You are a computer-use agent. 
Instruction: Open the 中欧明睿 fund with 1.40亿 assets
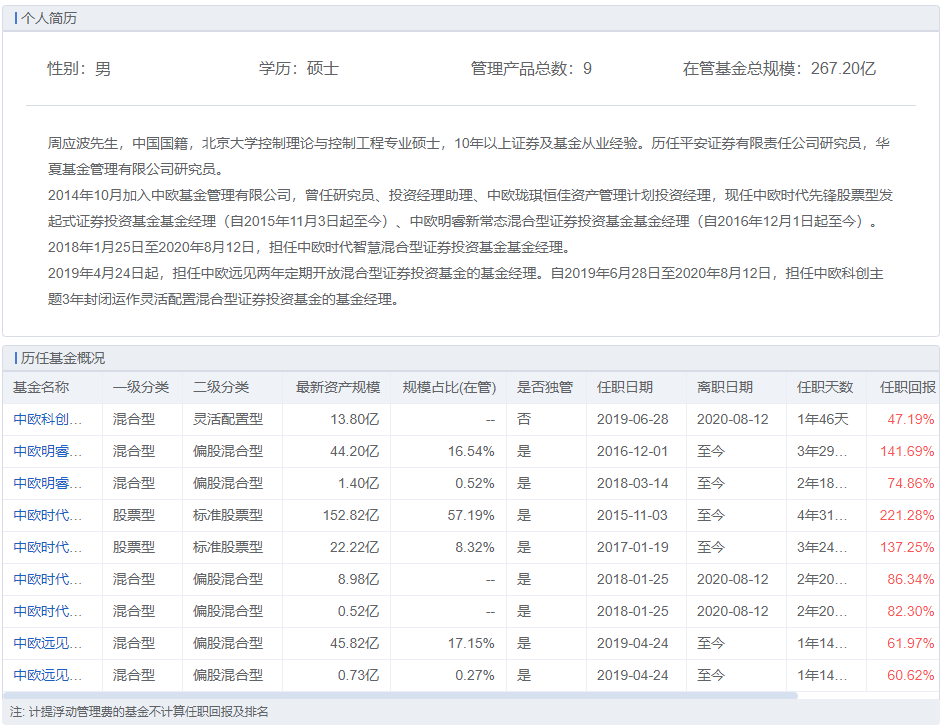coord(47,483)
